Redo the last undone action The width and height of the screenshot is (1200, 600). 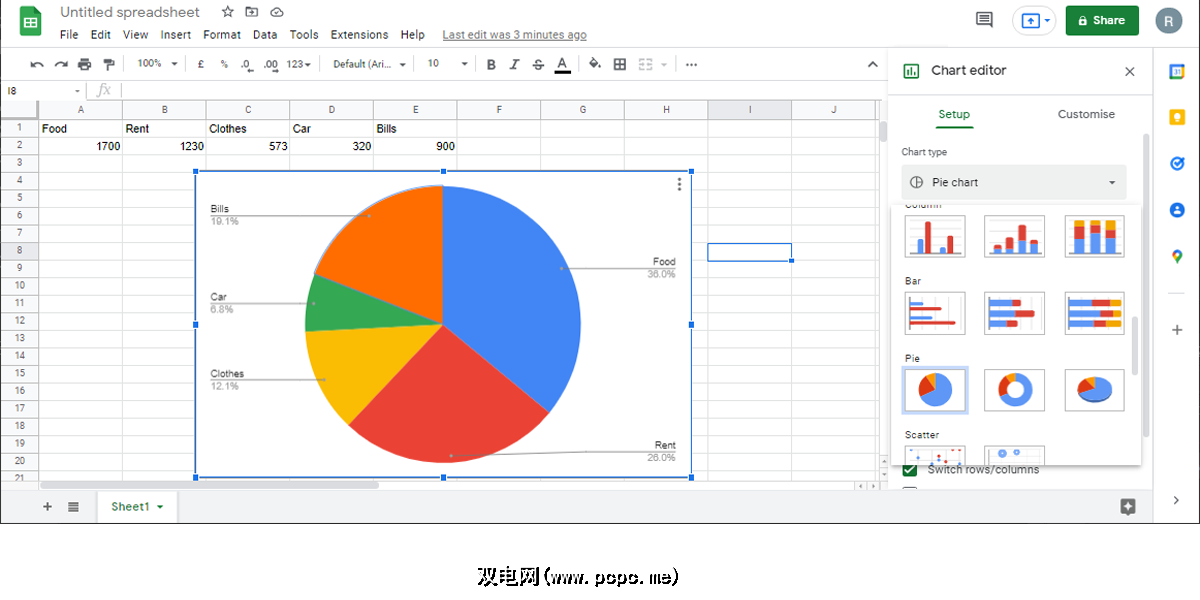tap(61, 64)
